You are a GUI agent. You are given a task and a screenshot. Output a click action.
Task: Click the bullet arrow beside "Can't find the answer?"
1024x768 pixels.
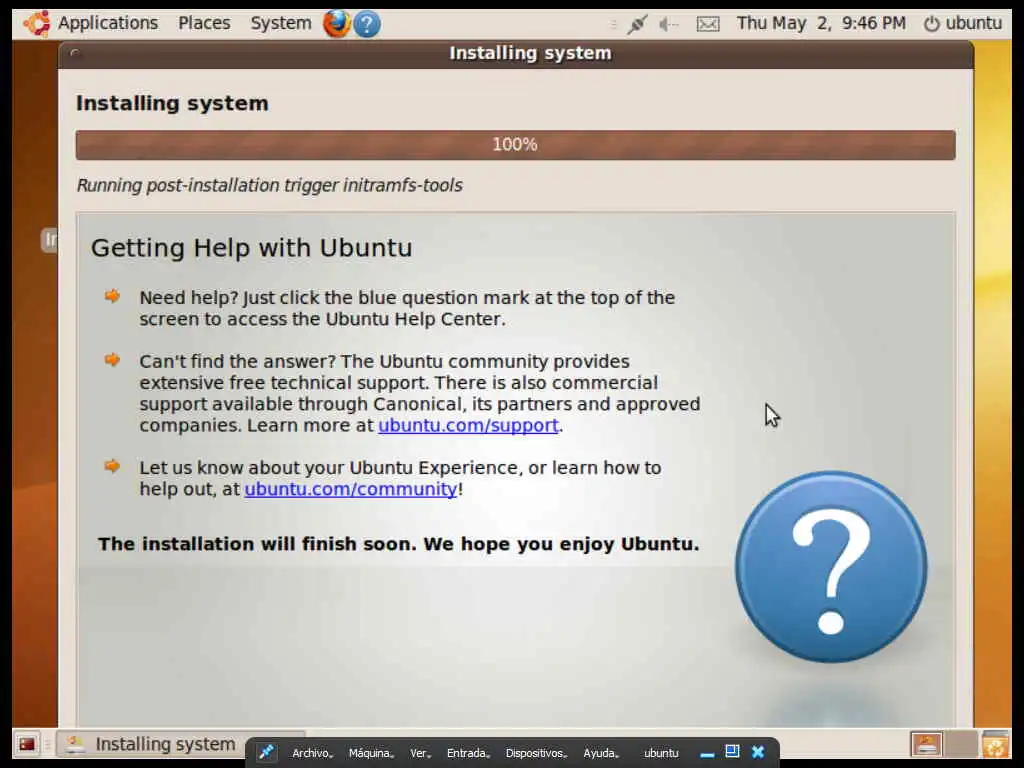pos(112,360)
